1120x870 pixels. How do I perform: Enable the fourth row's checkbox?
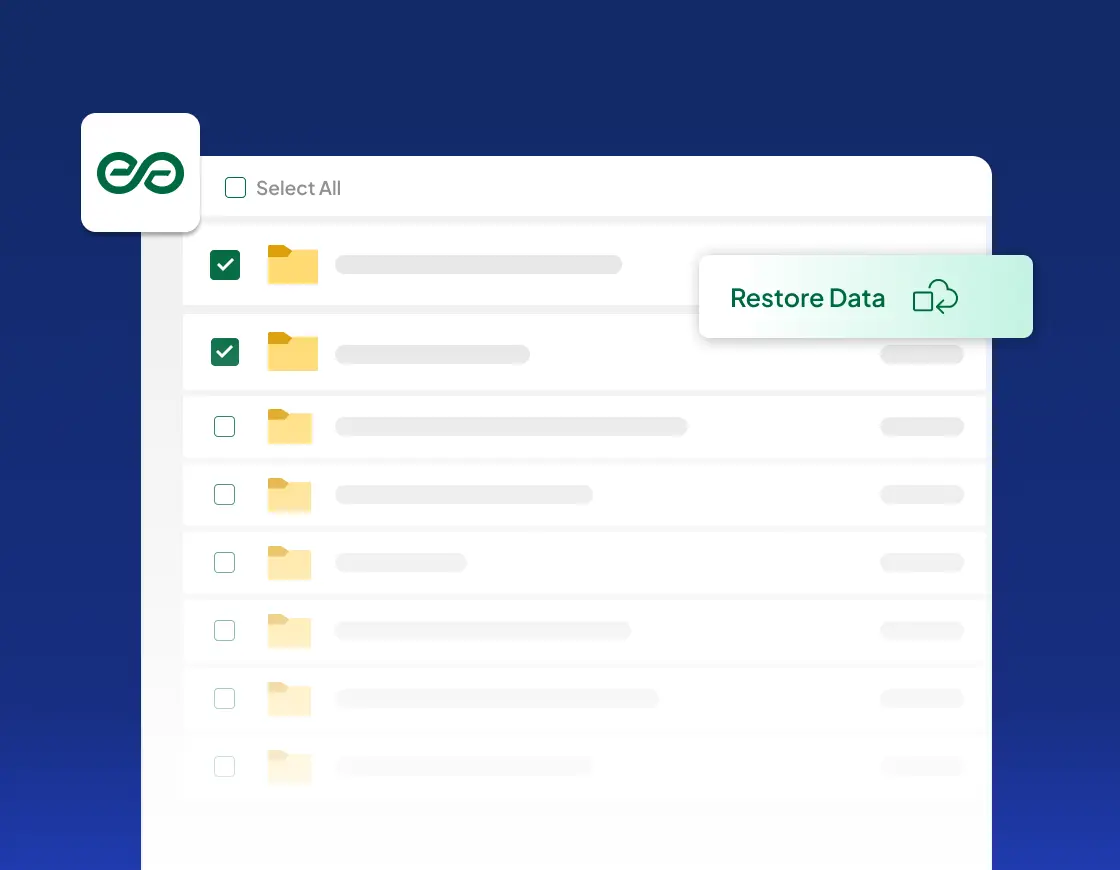(225, 495)
